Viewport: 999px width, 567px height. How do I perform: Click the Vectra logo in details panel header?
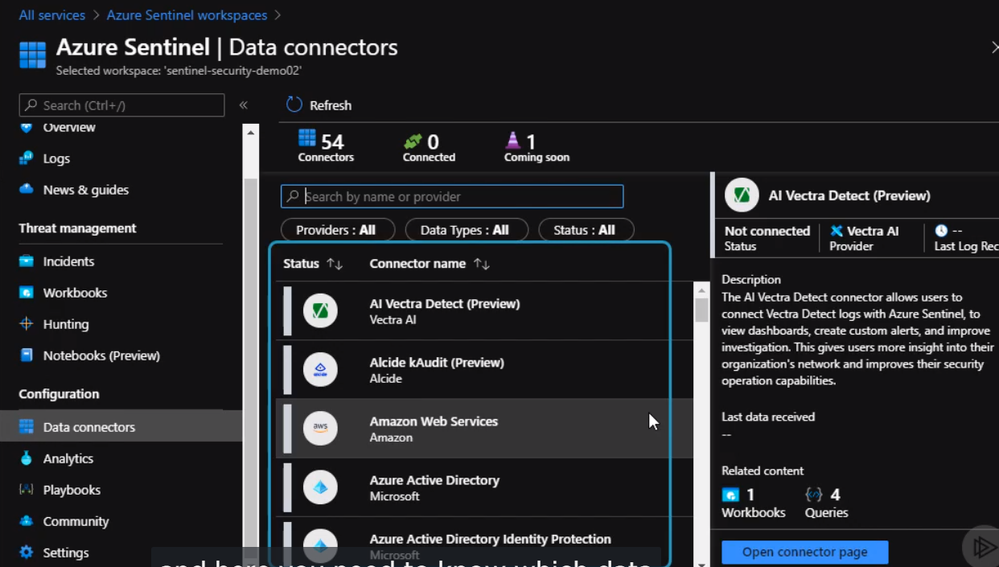(x=742, y=195)
